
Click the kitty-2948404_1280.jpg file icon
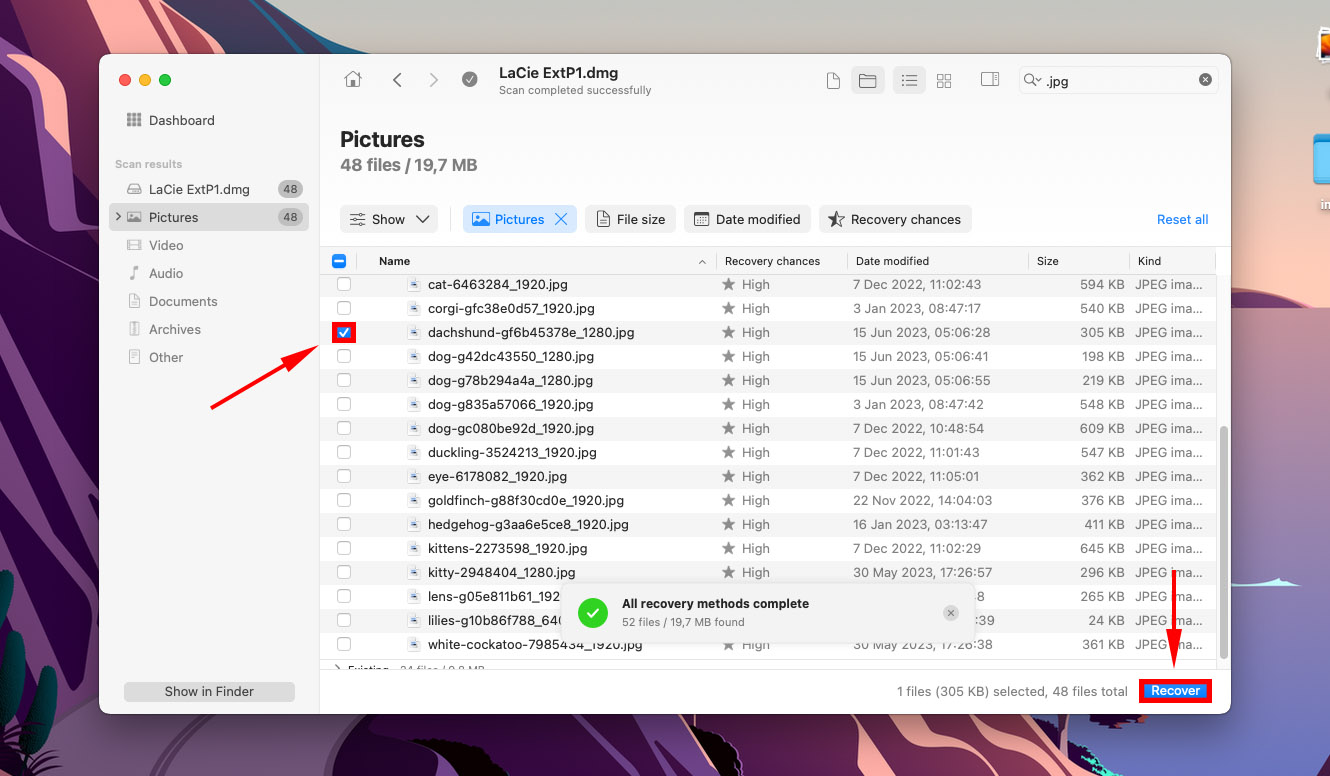tap(414, 572)
